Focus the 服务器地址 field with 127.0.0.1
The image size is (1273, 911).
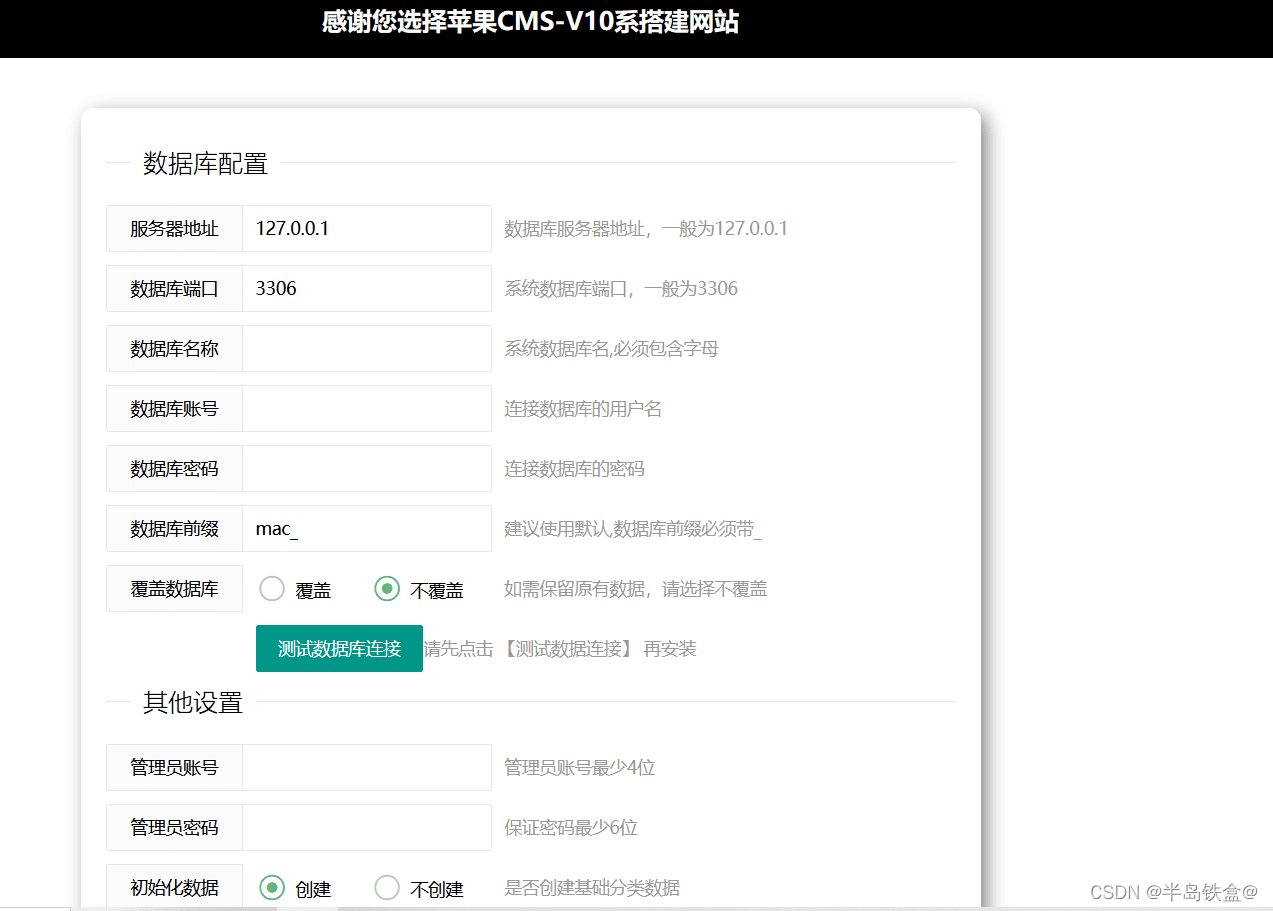point(367,228)
